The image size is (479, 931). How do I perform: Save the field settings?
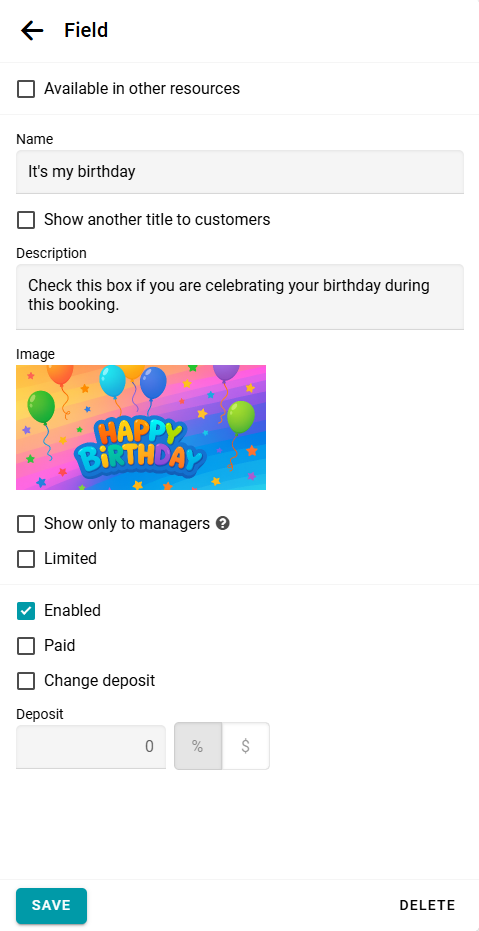[52, 905]
